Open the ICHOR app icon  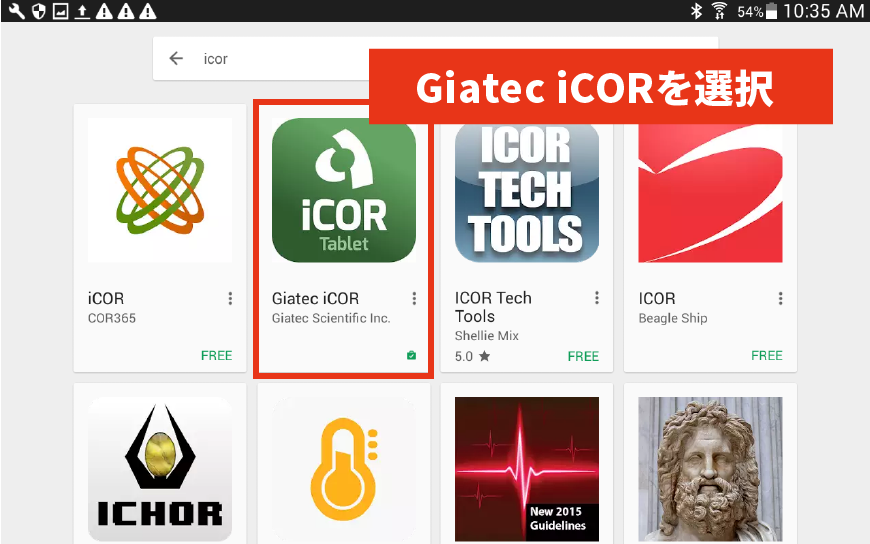click(x=160, y=469)
